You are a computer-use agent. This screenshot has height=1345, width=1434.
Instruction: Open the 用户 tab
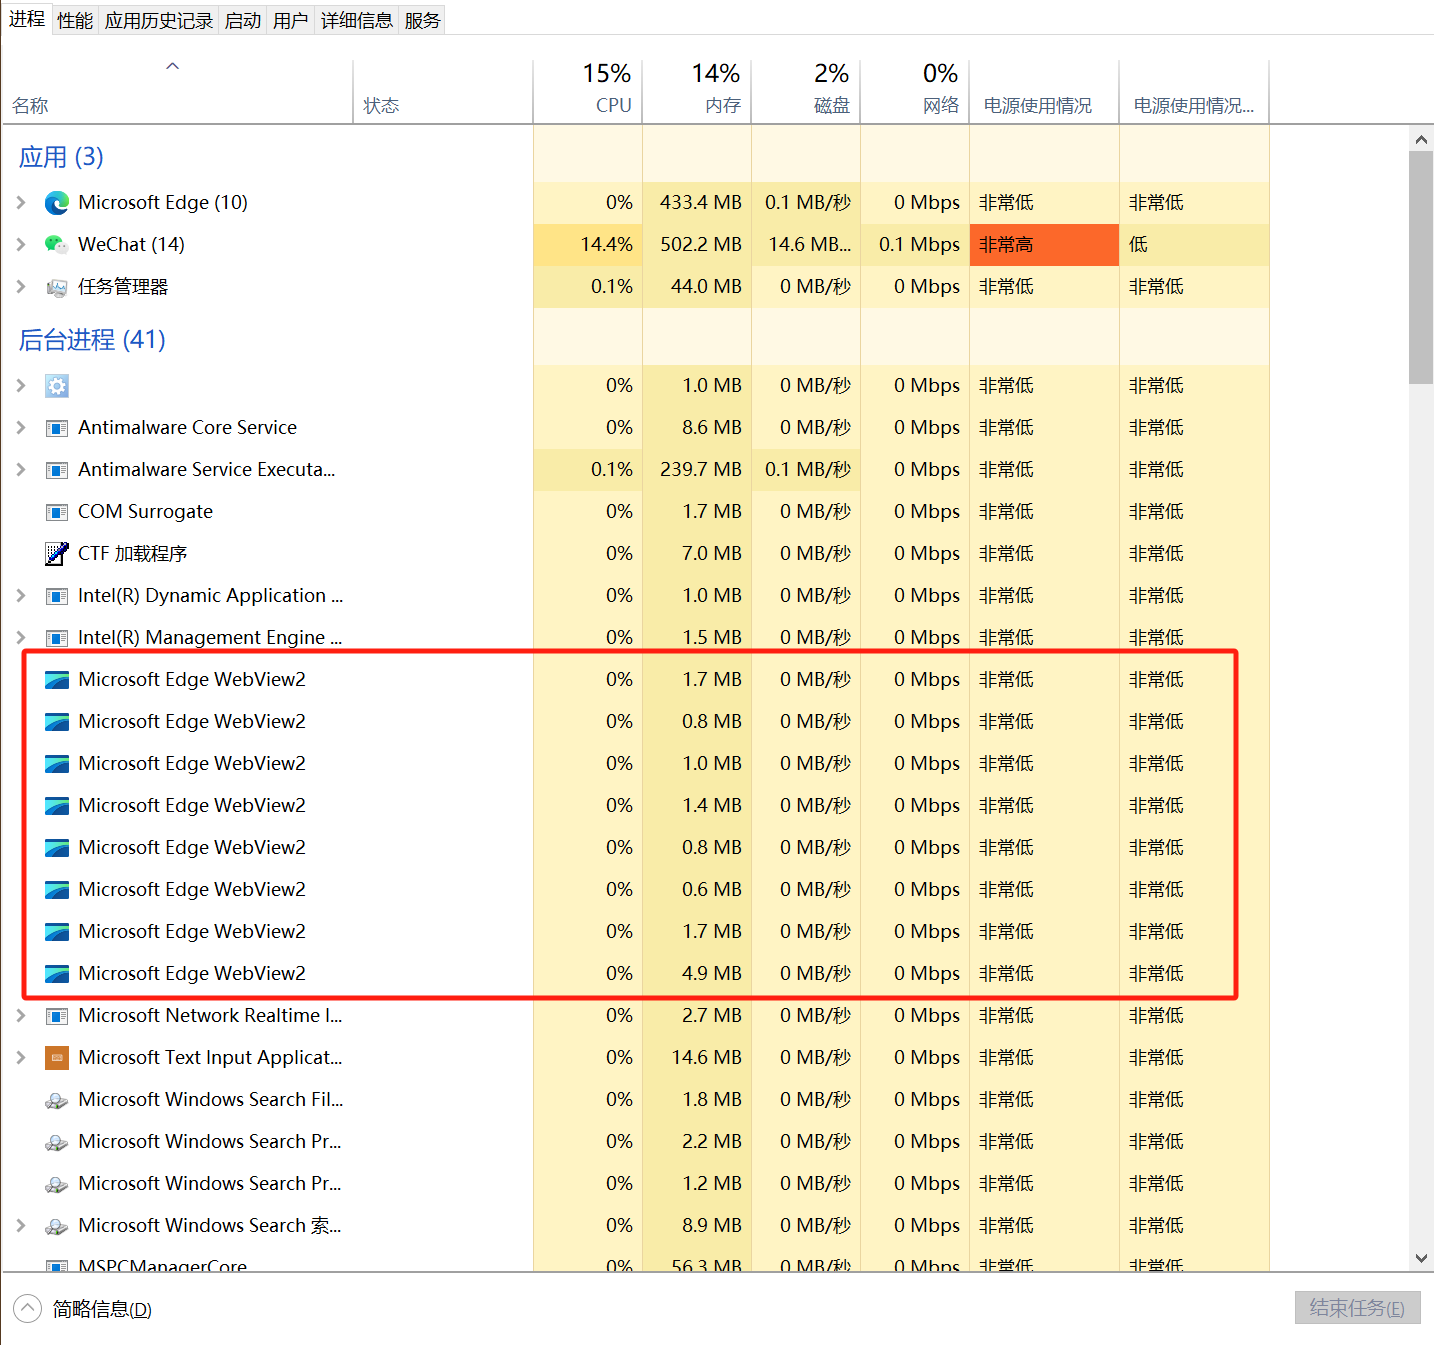click(291, 20)
